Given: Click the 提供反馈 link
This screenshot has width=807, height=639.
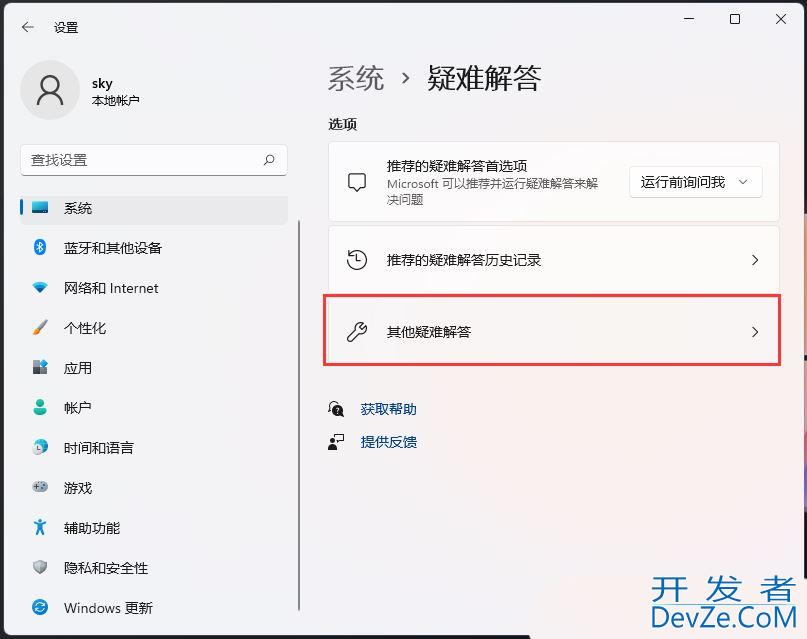Looking at the screenshot, I should tap(389, 442).
